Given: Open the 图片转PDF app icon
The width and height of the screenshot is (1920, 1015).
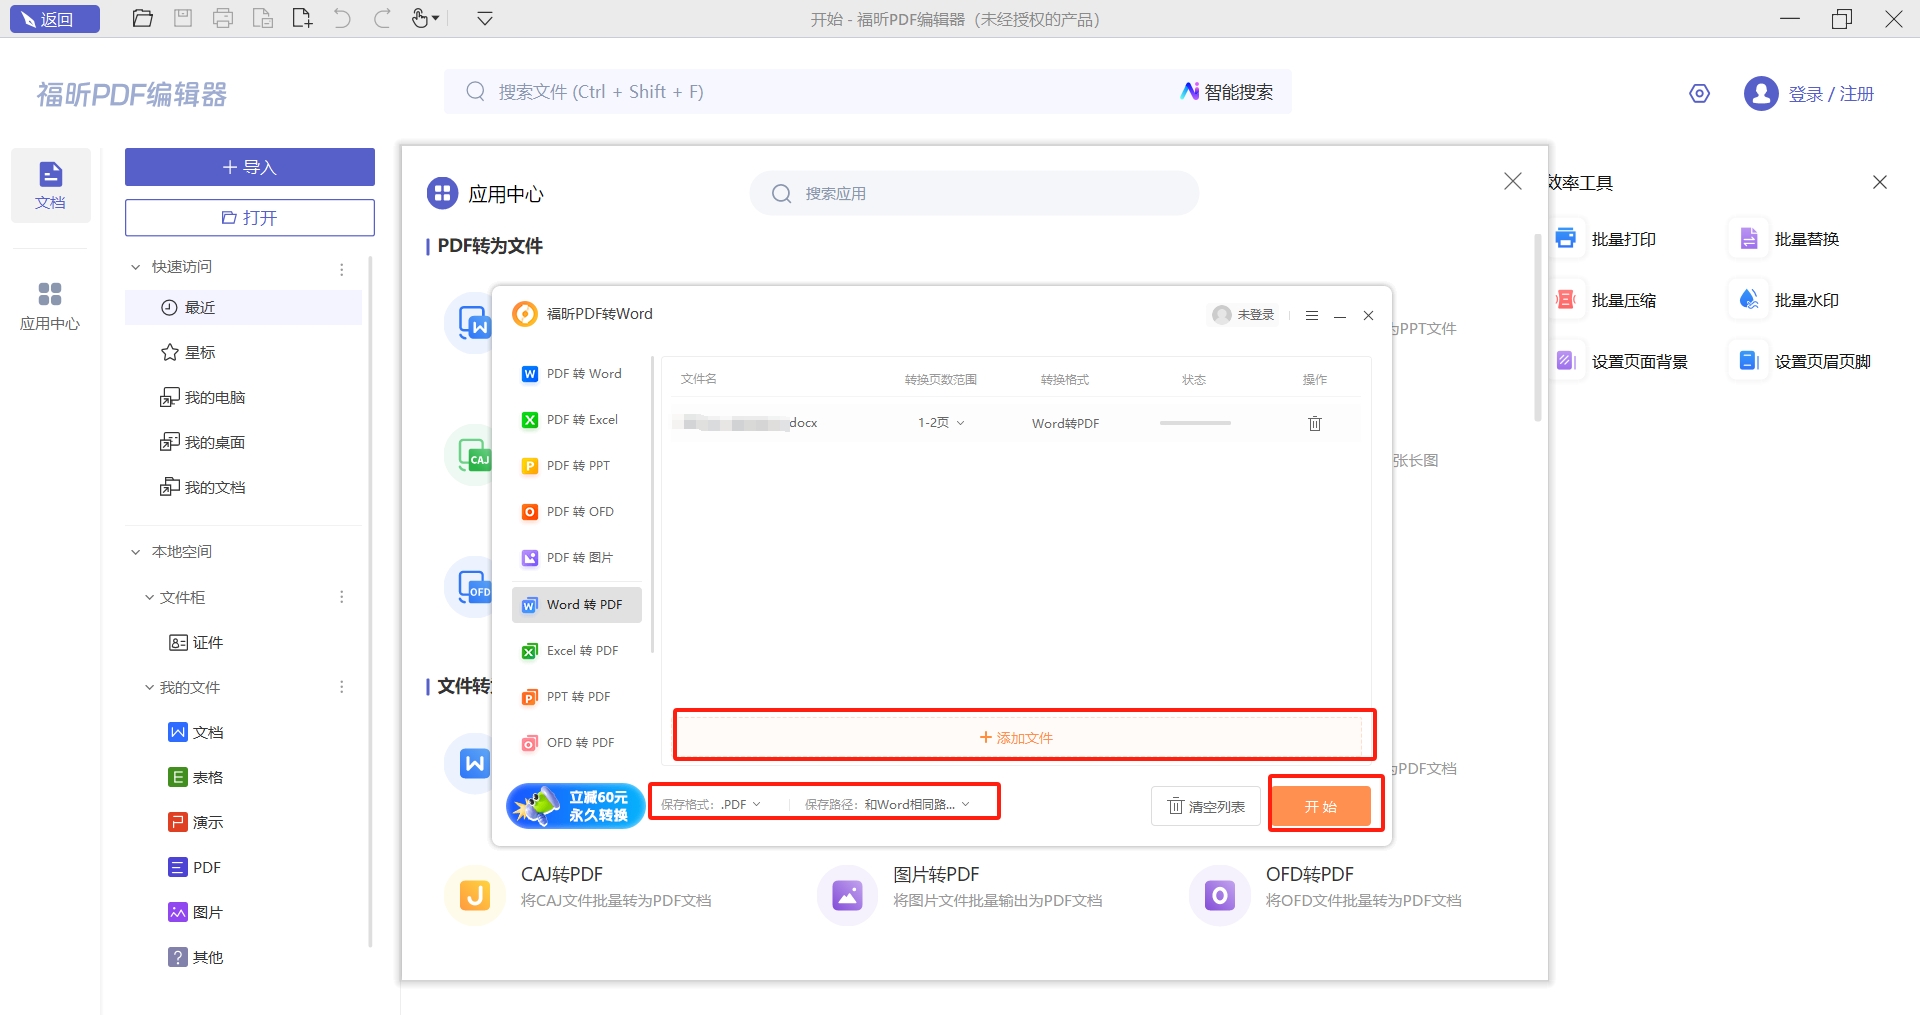Looking at the screenshot, I should (x=847, y=895).
